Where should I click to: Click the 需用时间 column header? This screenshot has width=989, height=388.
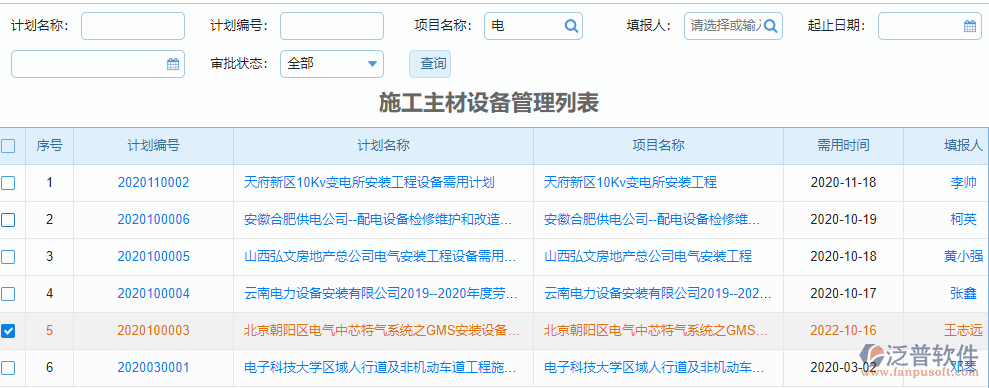[843, 146]
